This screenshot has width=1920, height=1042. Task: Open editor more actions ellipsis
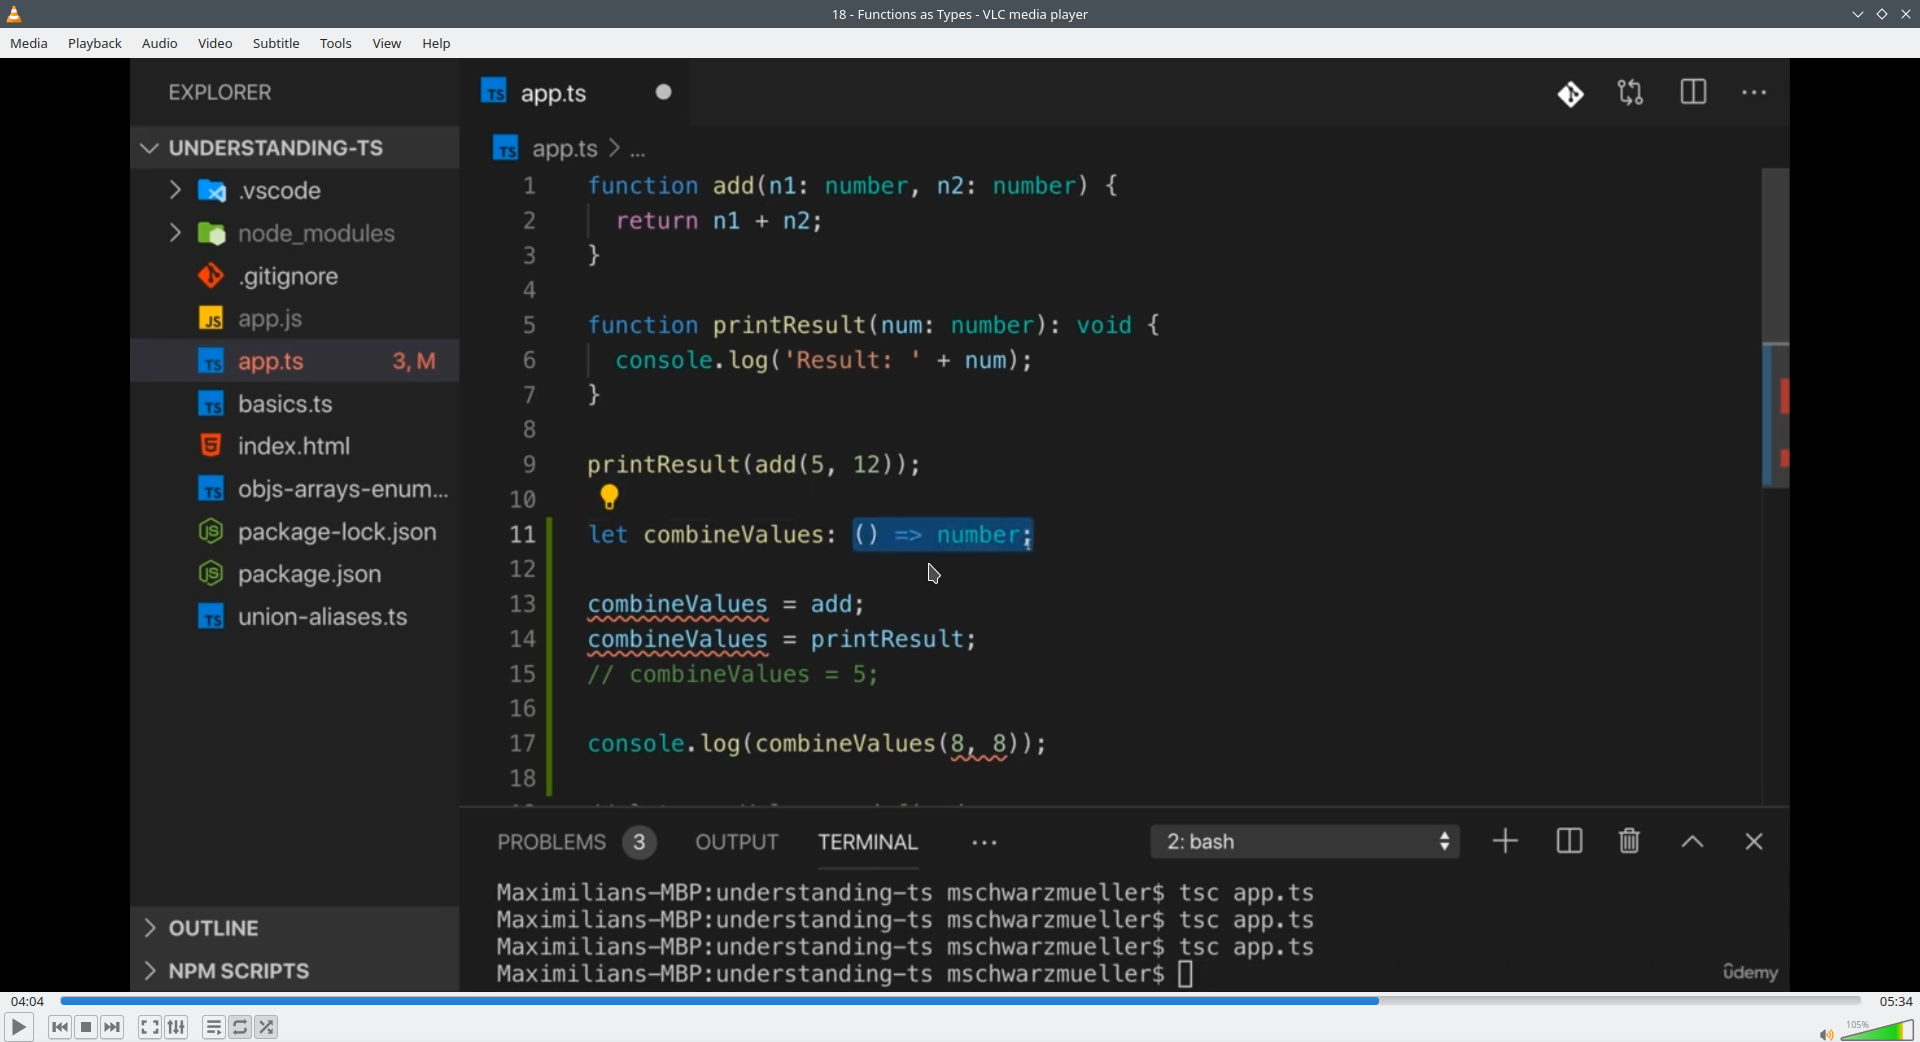pos(1754,93)
